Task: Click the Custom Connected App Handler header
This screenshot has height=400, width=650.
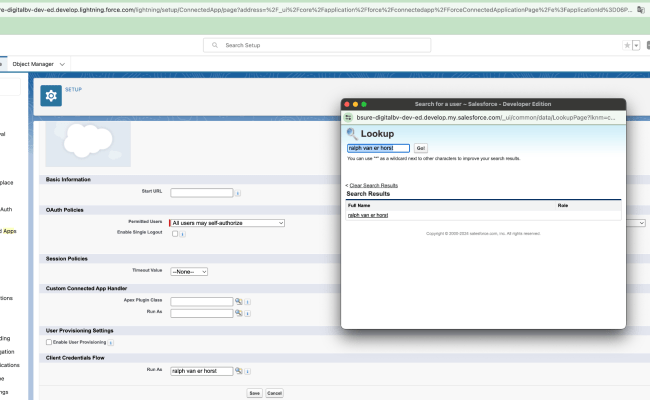Action: (x=86, y=288)
